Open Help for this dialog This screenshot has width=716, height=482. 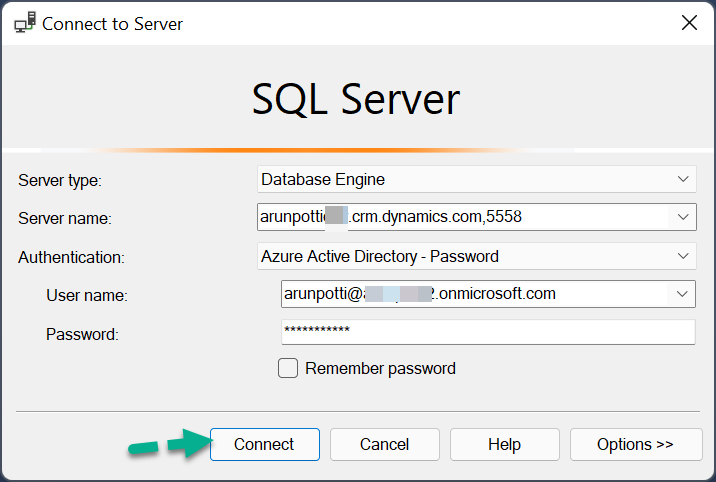click(505, 444)
